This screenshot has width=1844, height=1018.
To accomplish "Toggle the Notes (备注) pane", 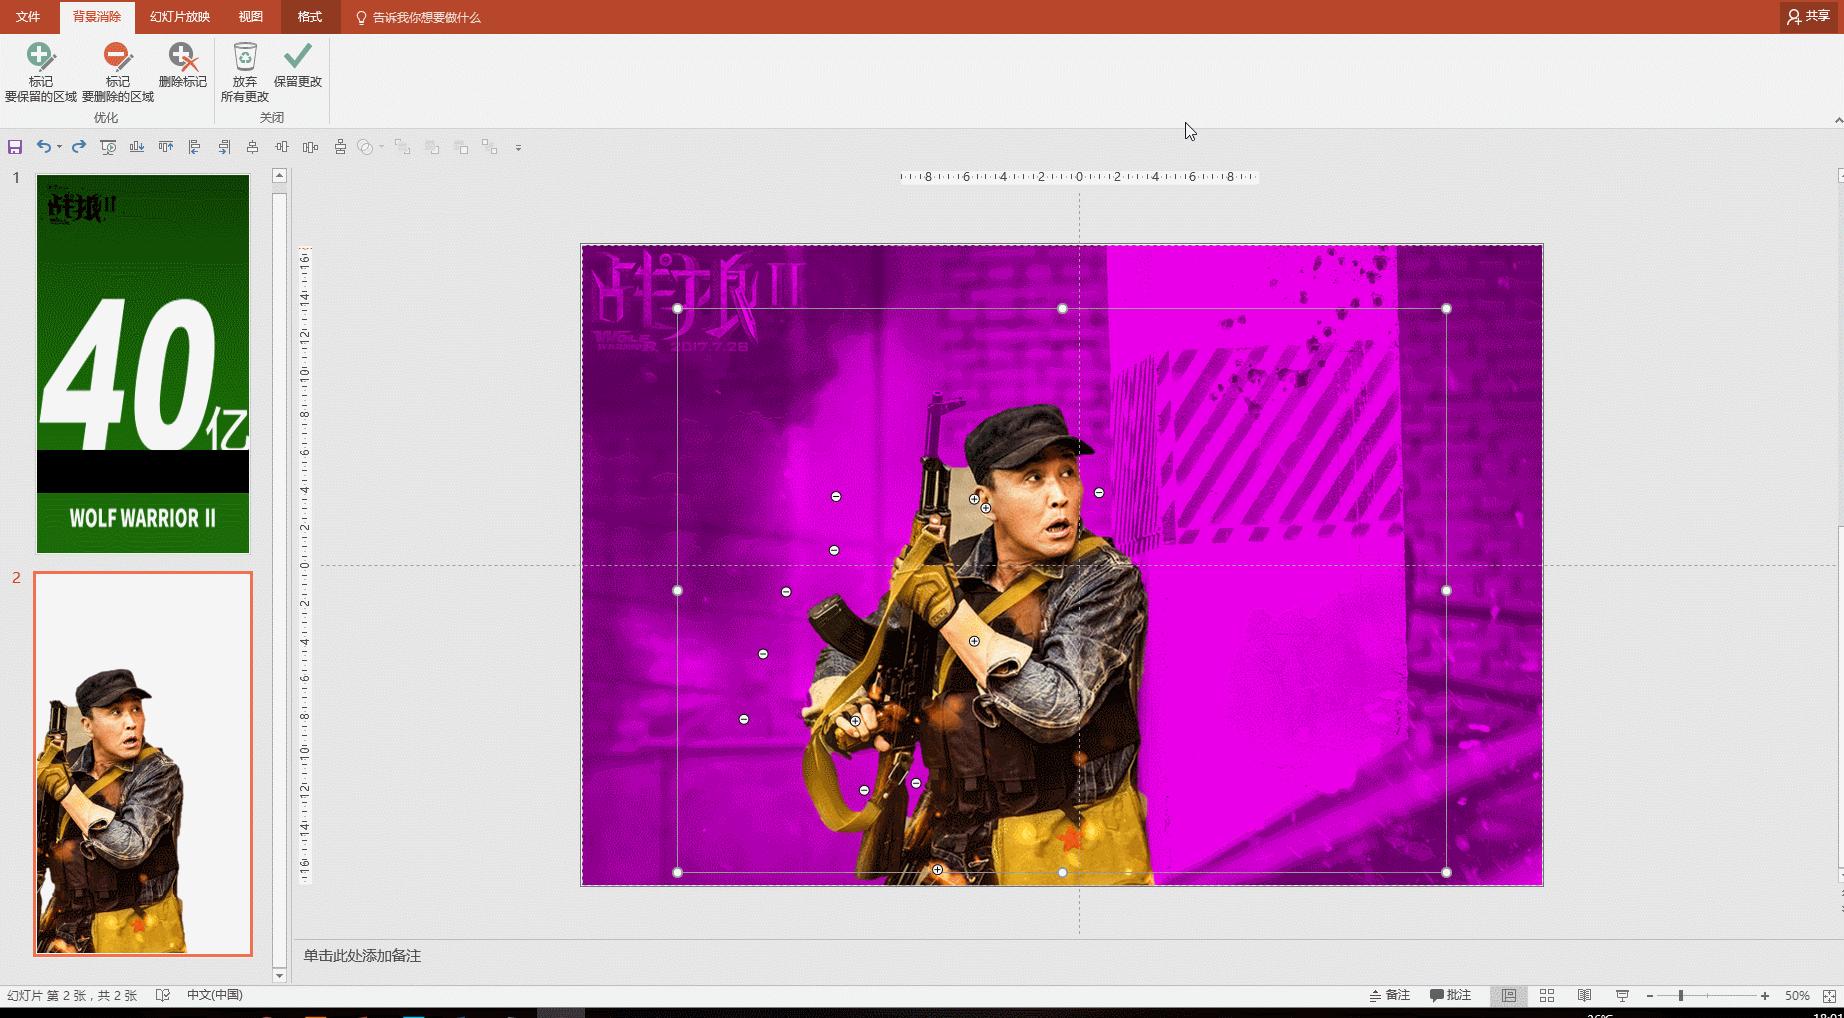I will pos(1390,995).
